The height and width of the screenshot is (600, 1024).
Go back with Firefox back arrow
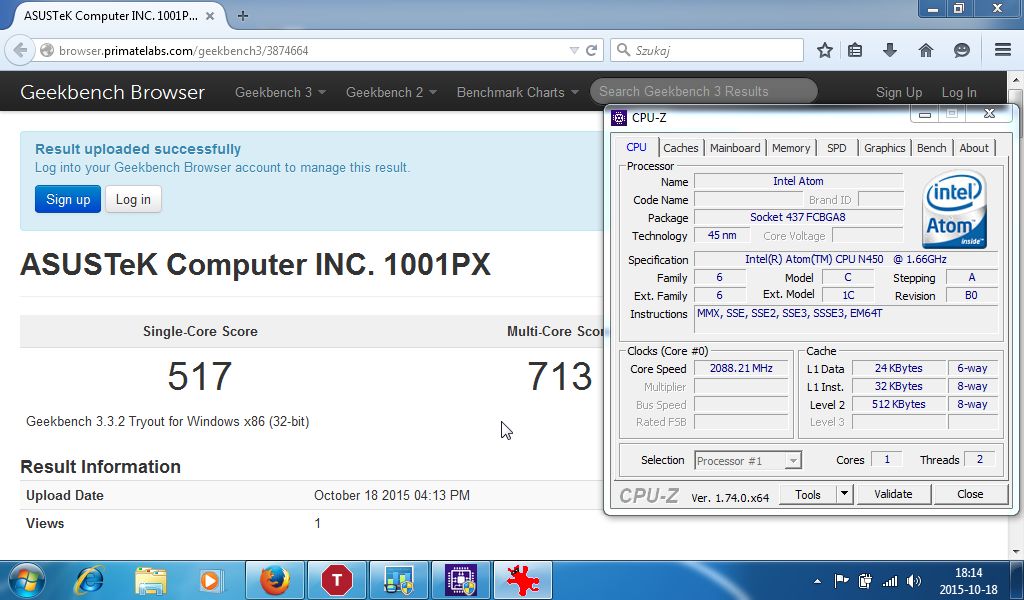[20, 50]
